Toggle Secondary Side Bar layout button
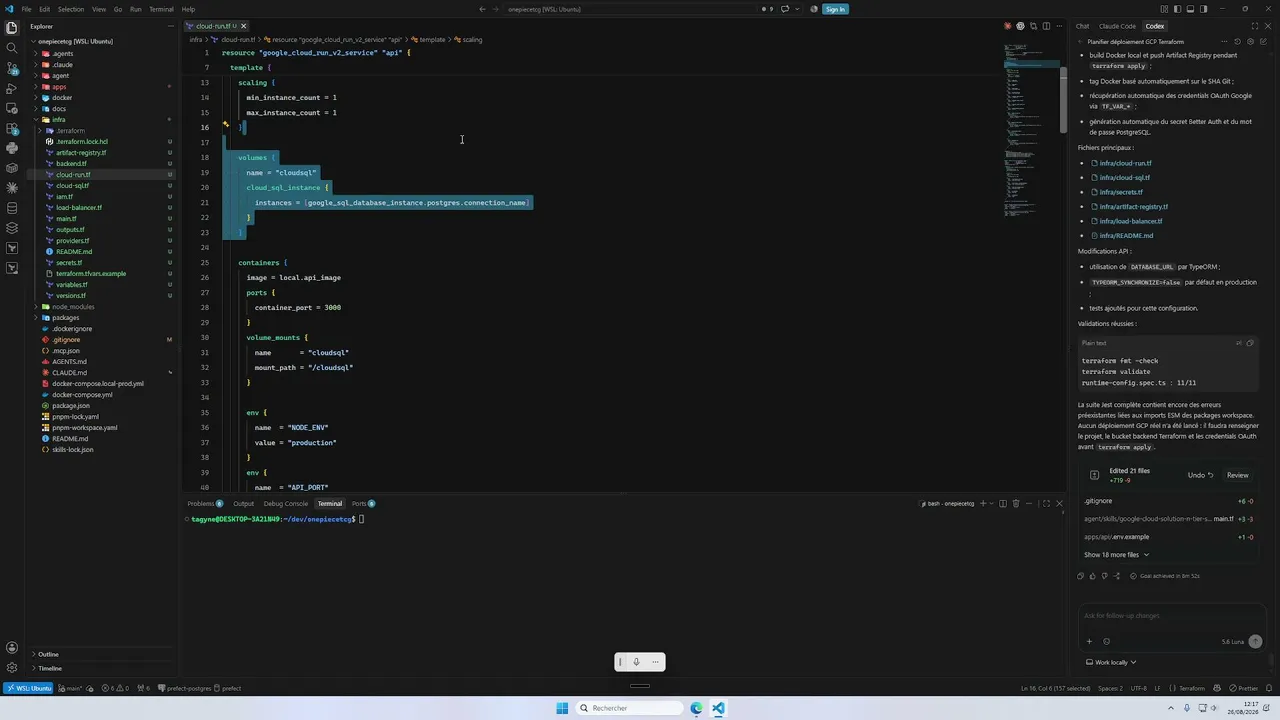 tap(1202, 9)
